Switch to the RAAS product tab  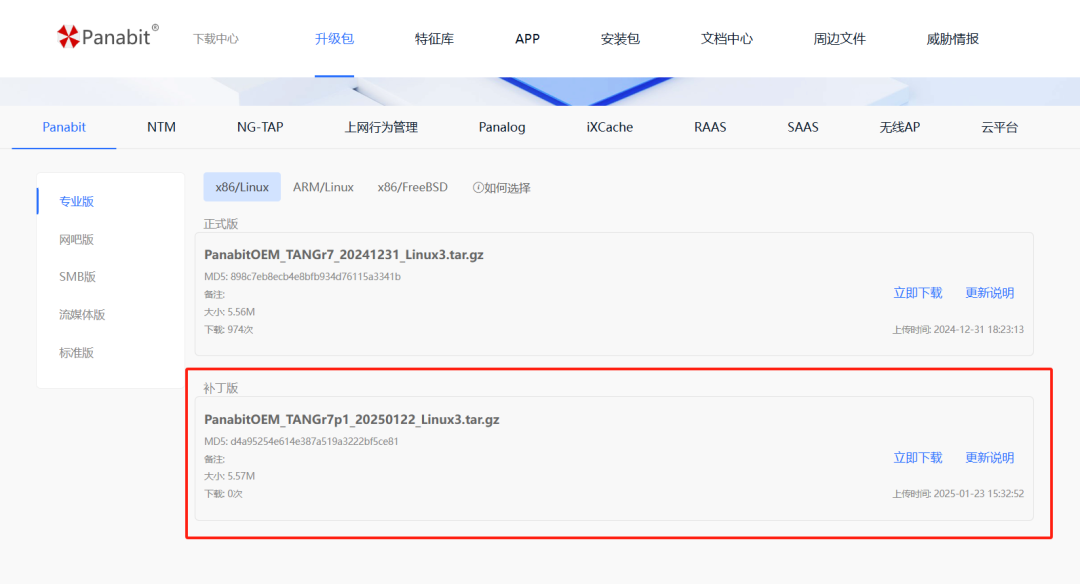tap(710, 127)
